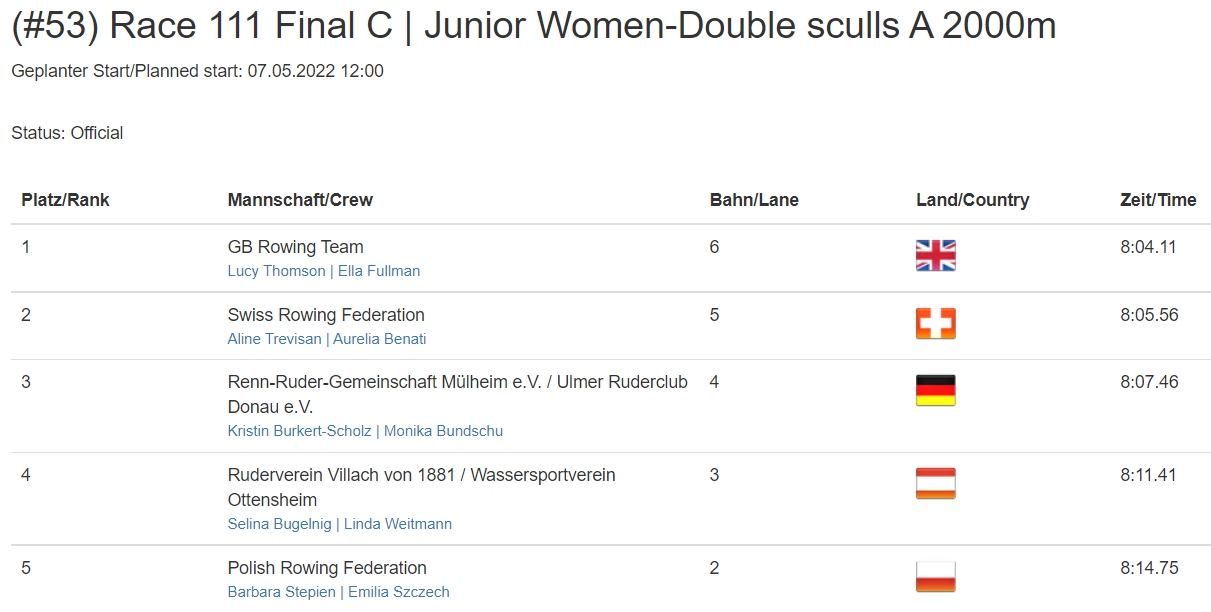Select the Kristin Burkert-Scholz link

tap(300, 431)
